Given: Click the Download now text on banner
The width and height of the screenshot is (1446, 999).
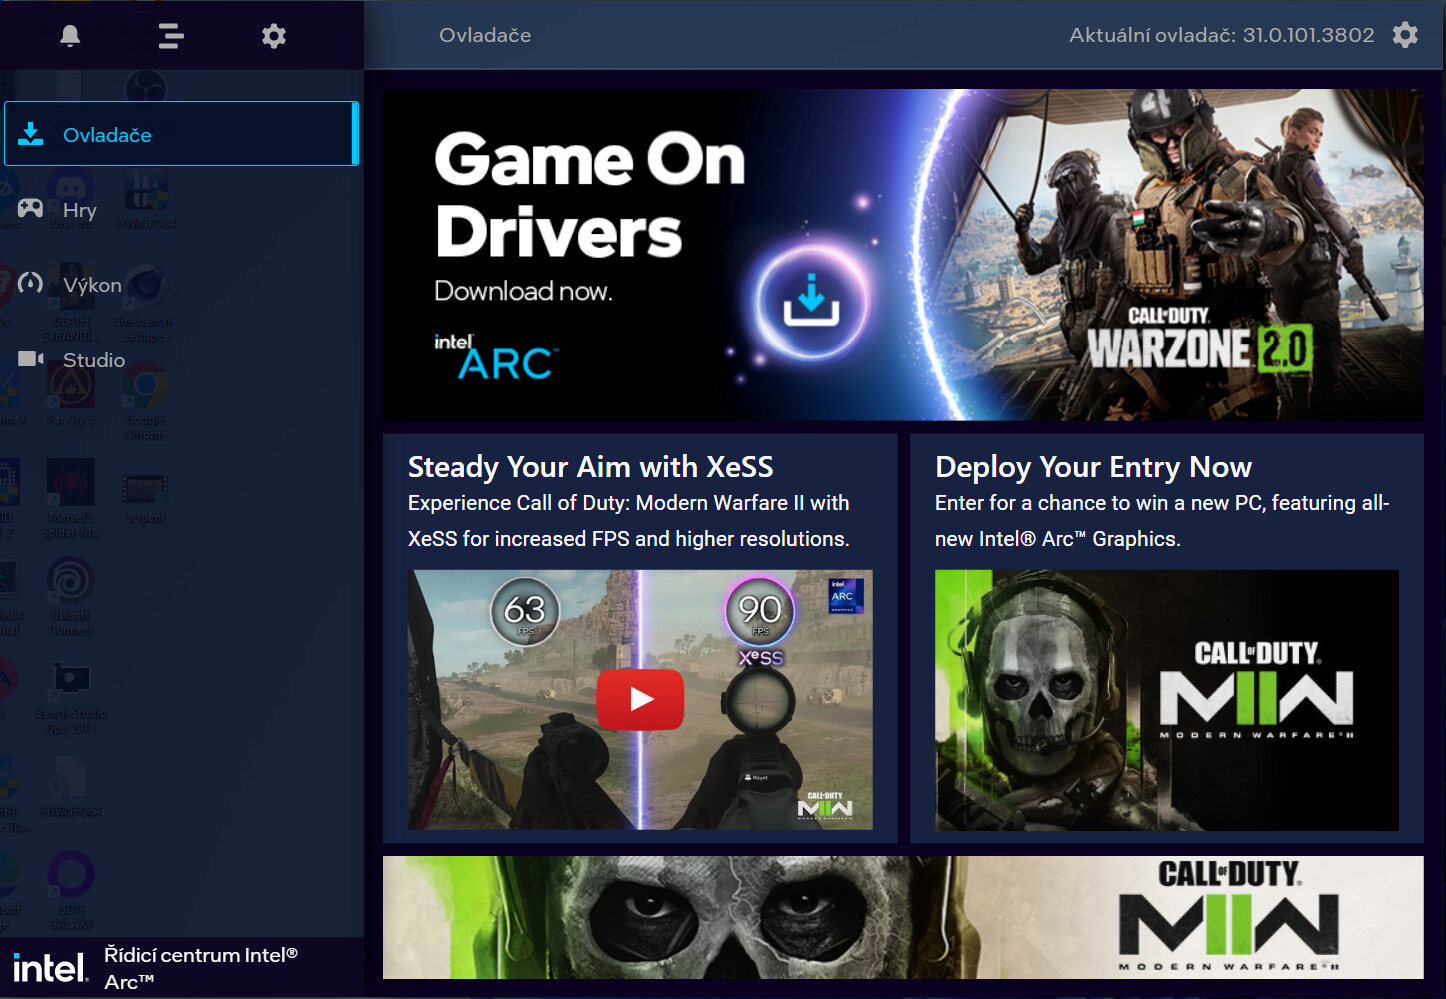Looking at the screenshot, I should pyautogui.click(x=523, y=291).
